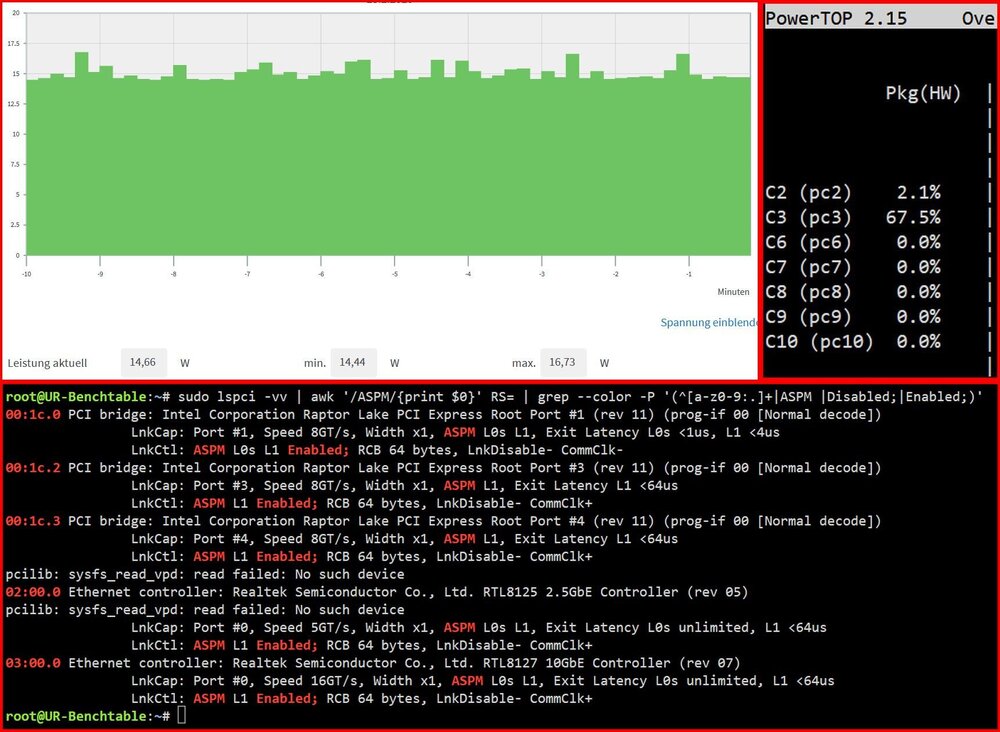Image resolution: width=1000 pixels, height=732 pixels.
Task: Click the 'C7 (pc7)' row
Action: click(x=853, y=267)
